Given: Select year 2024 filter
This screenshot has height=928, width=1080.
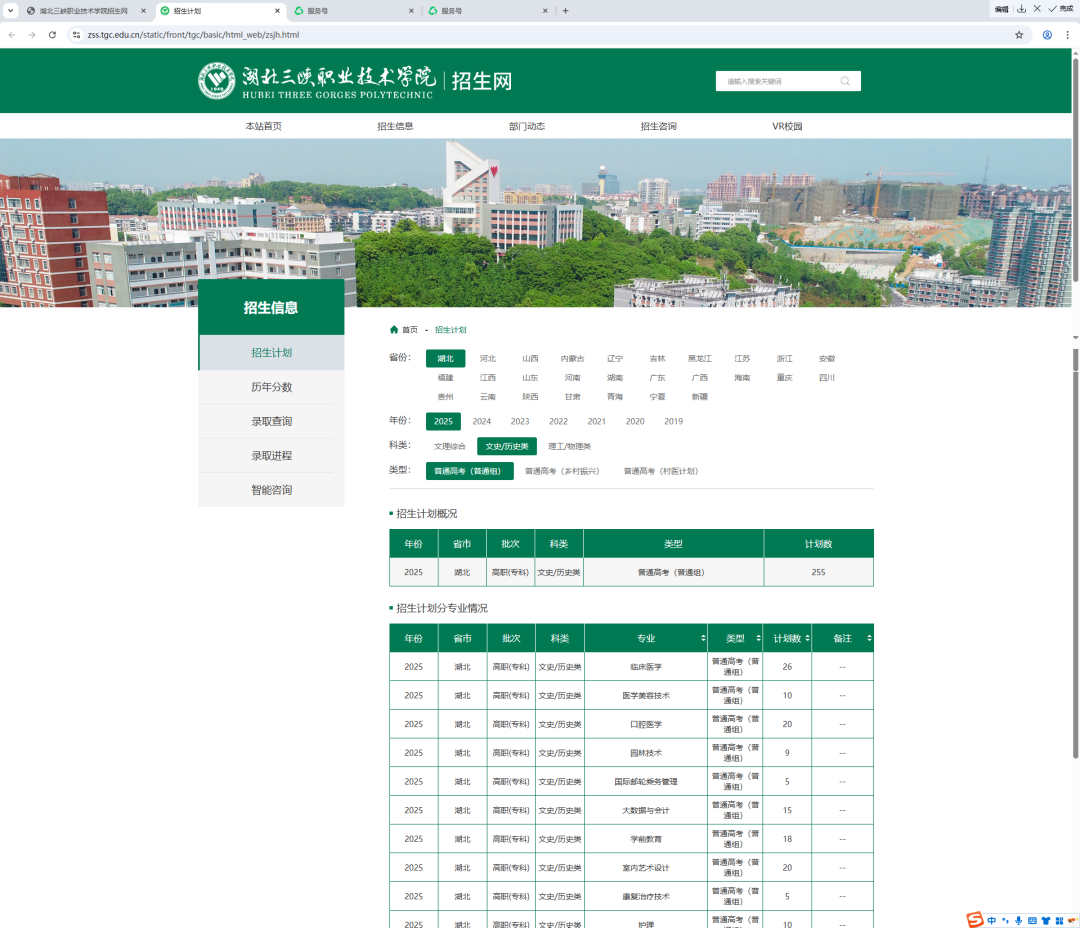Looking at the screenshot, I should point(482,421).
